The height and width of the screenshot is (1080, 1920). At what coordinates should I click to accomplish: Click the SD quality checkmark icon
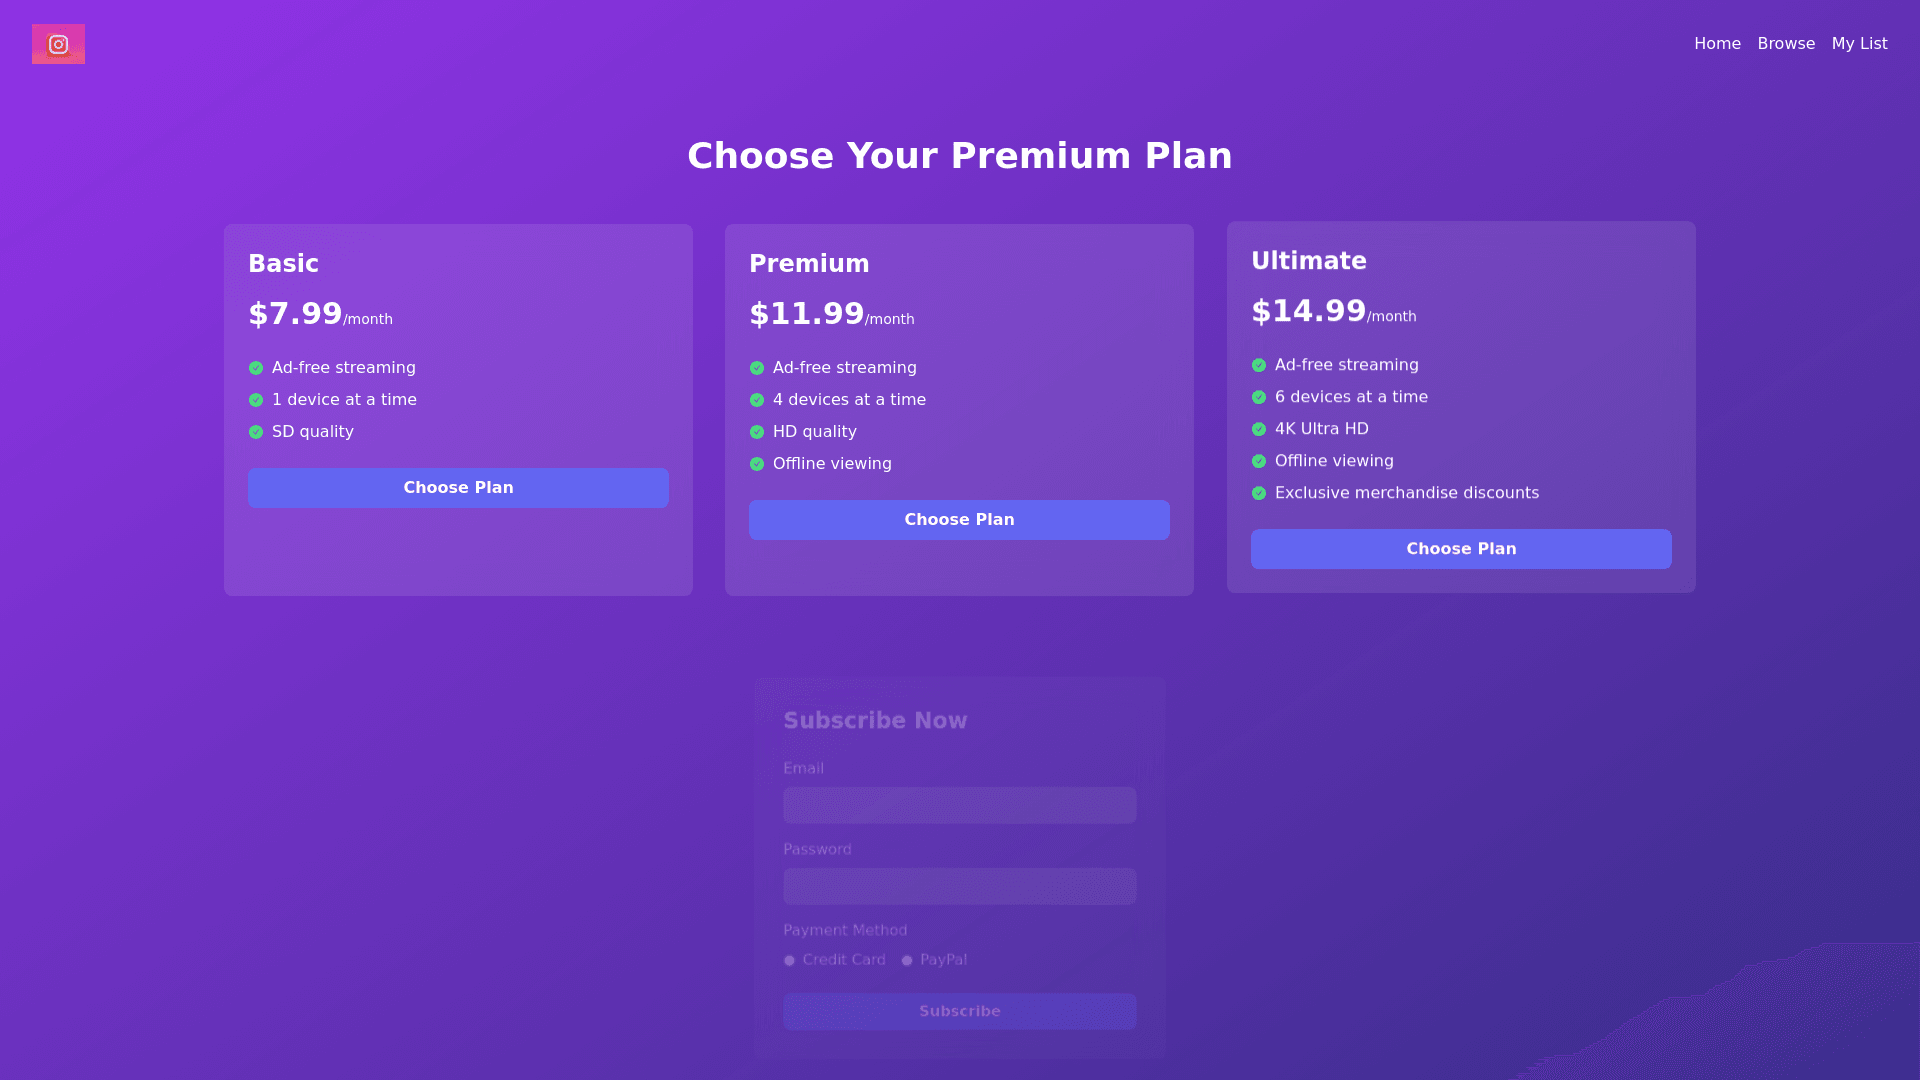pyautogui.click(x=256, y=432)
